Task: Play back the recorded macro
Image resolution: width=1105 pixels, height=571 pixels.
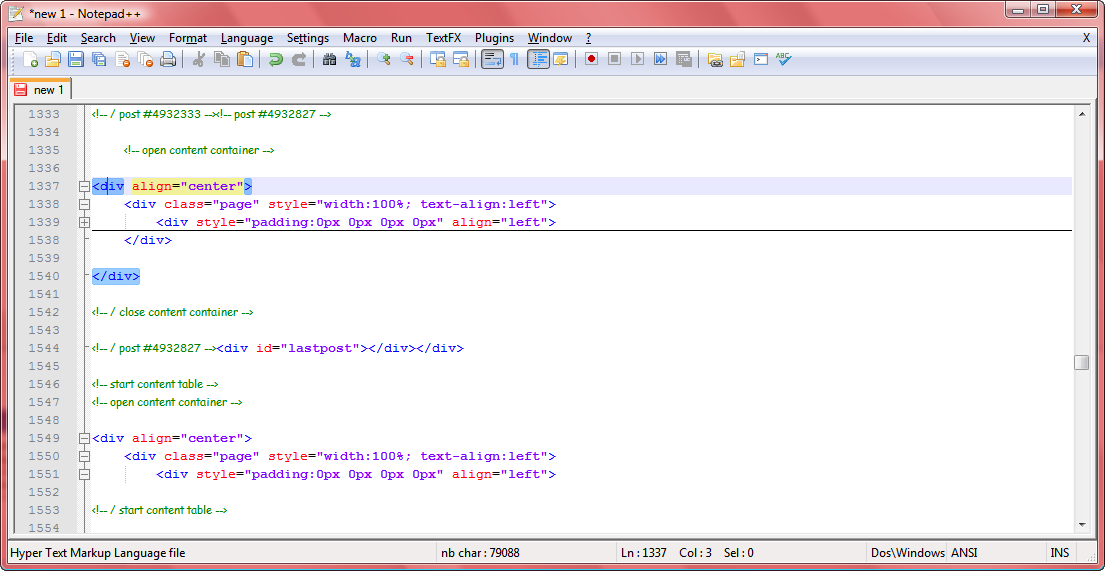Action: (x=637, y=60)
